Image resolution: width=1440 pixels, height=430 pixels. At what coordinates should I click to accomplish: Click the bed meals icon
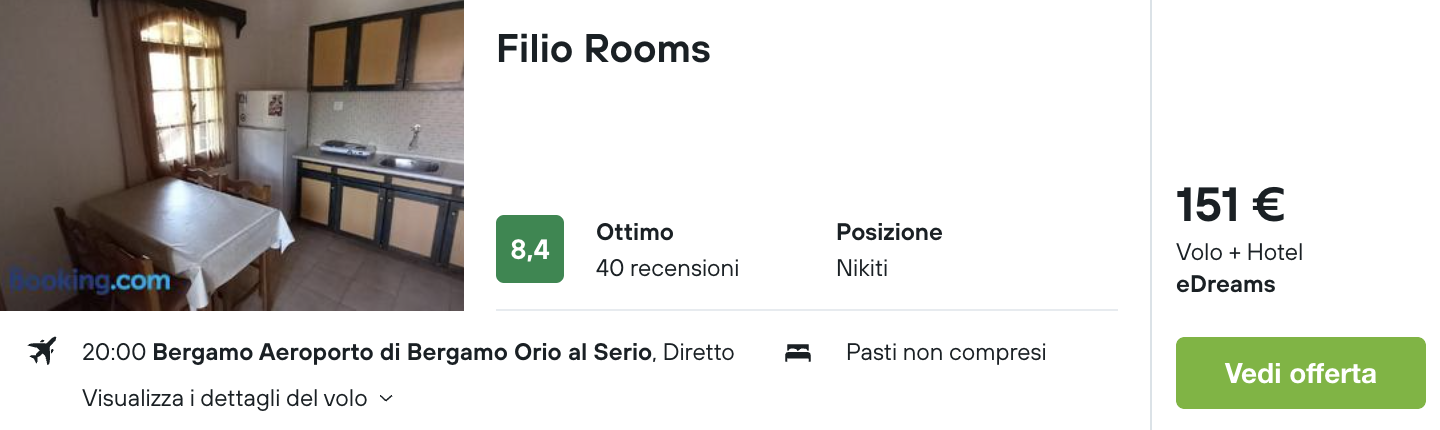(x=798, y=352)
